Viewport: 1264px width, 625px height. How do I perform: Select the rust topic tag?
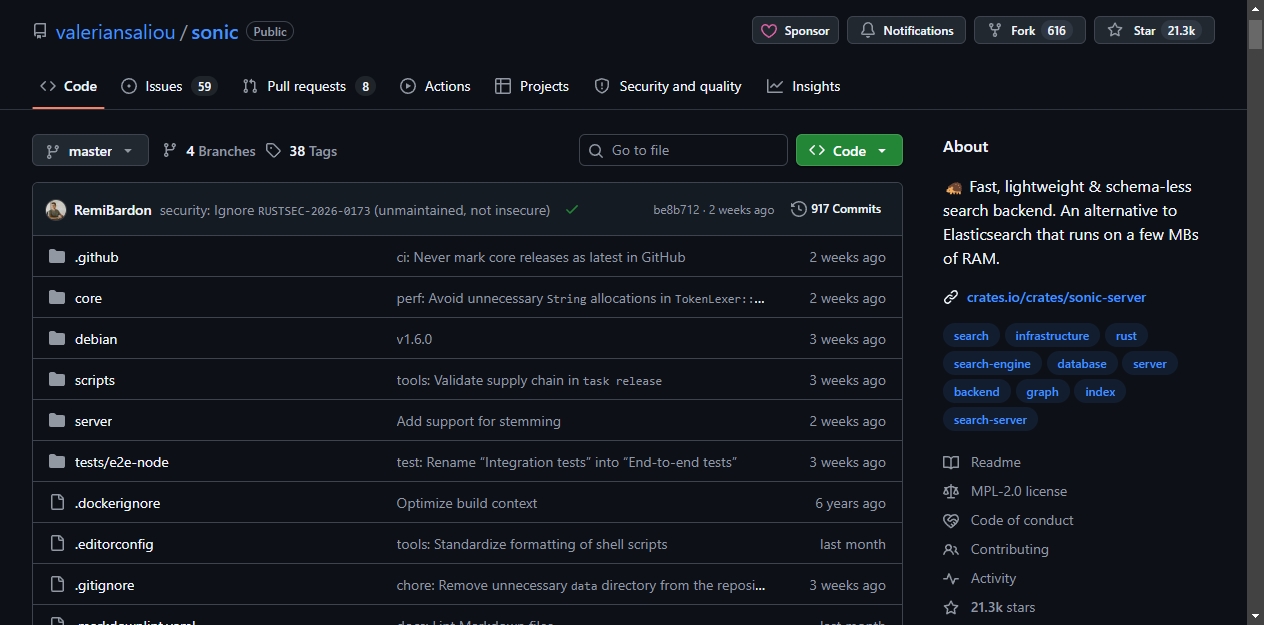[x=1126, y=336]
